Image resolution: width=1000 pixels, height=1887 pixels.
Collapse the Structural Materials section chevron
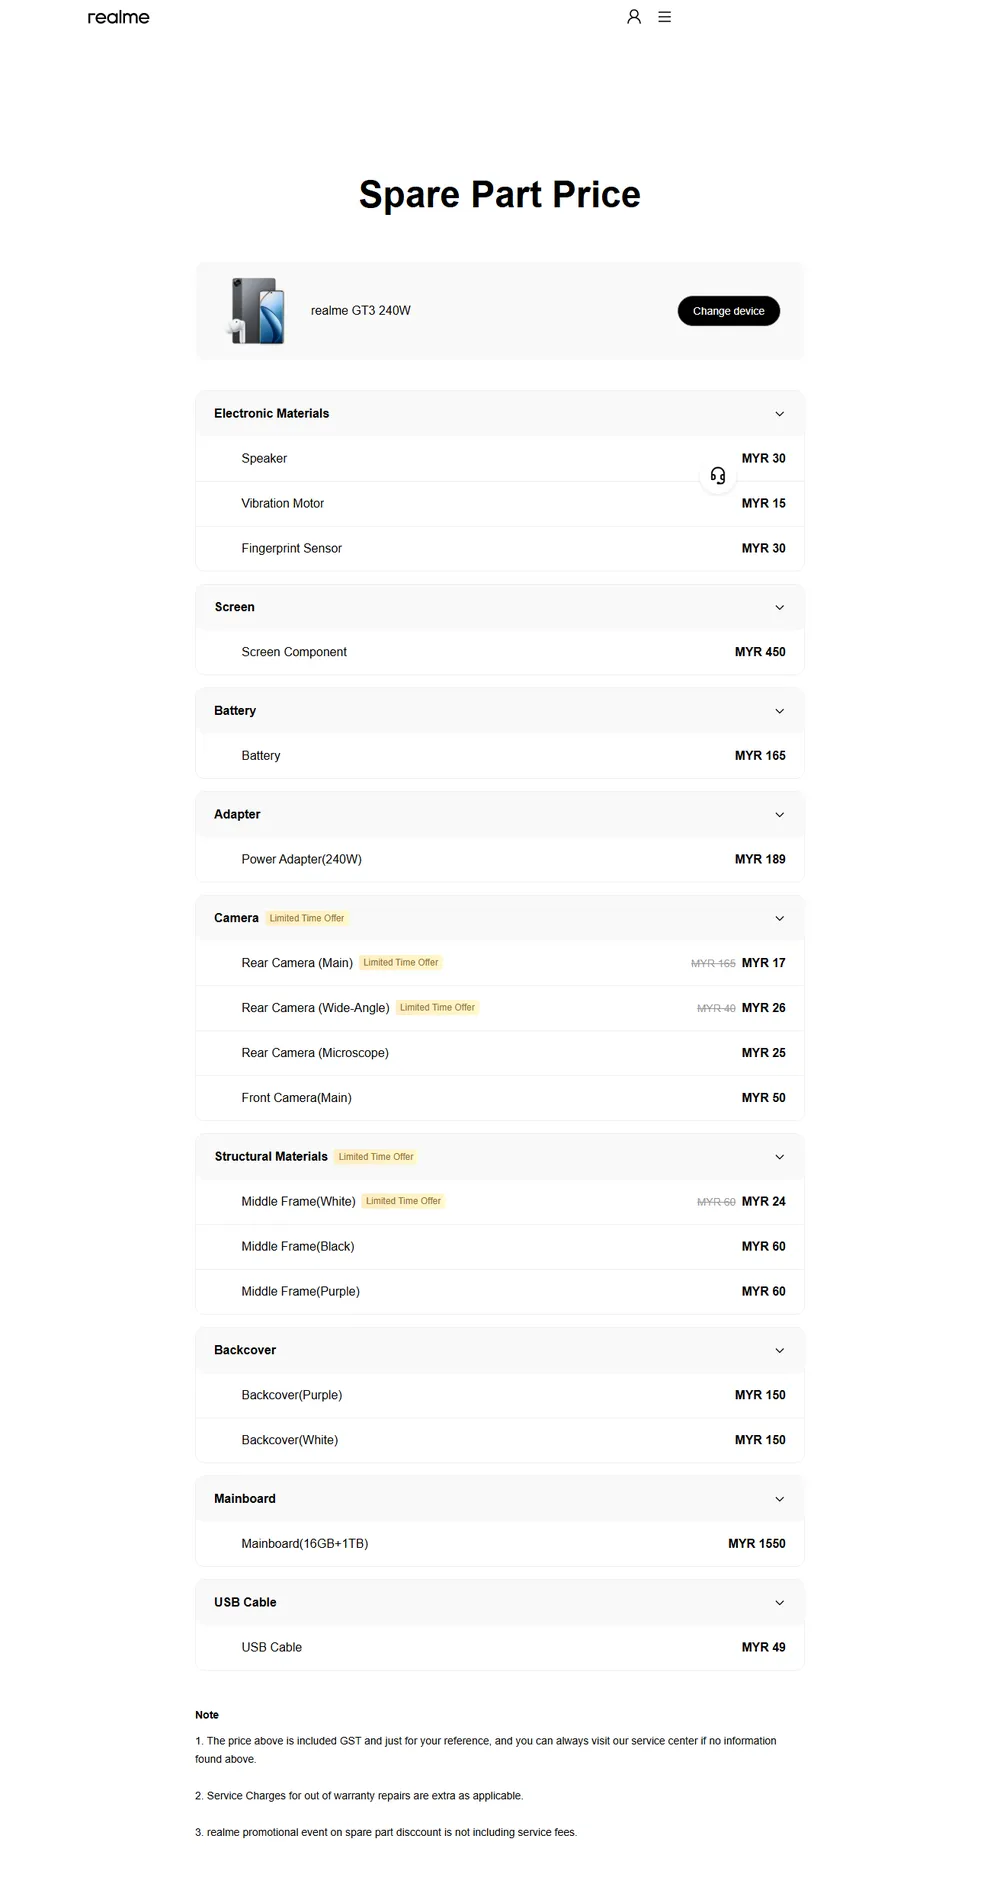coord(780,1157)
